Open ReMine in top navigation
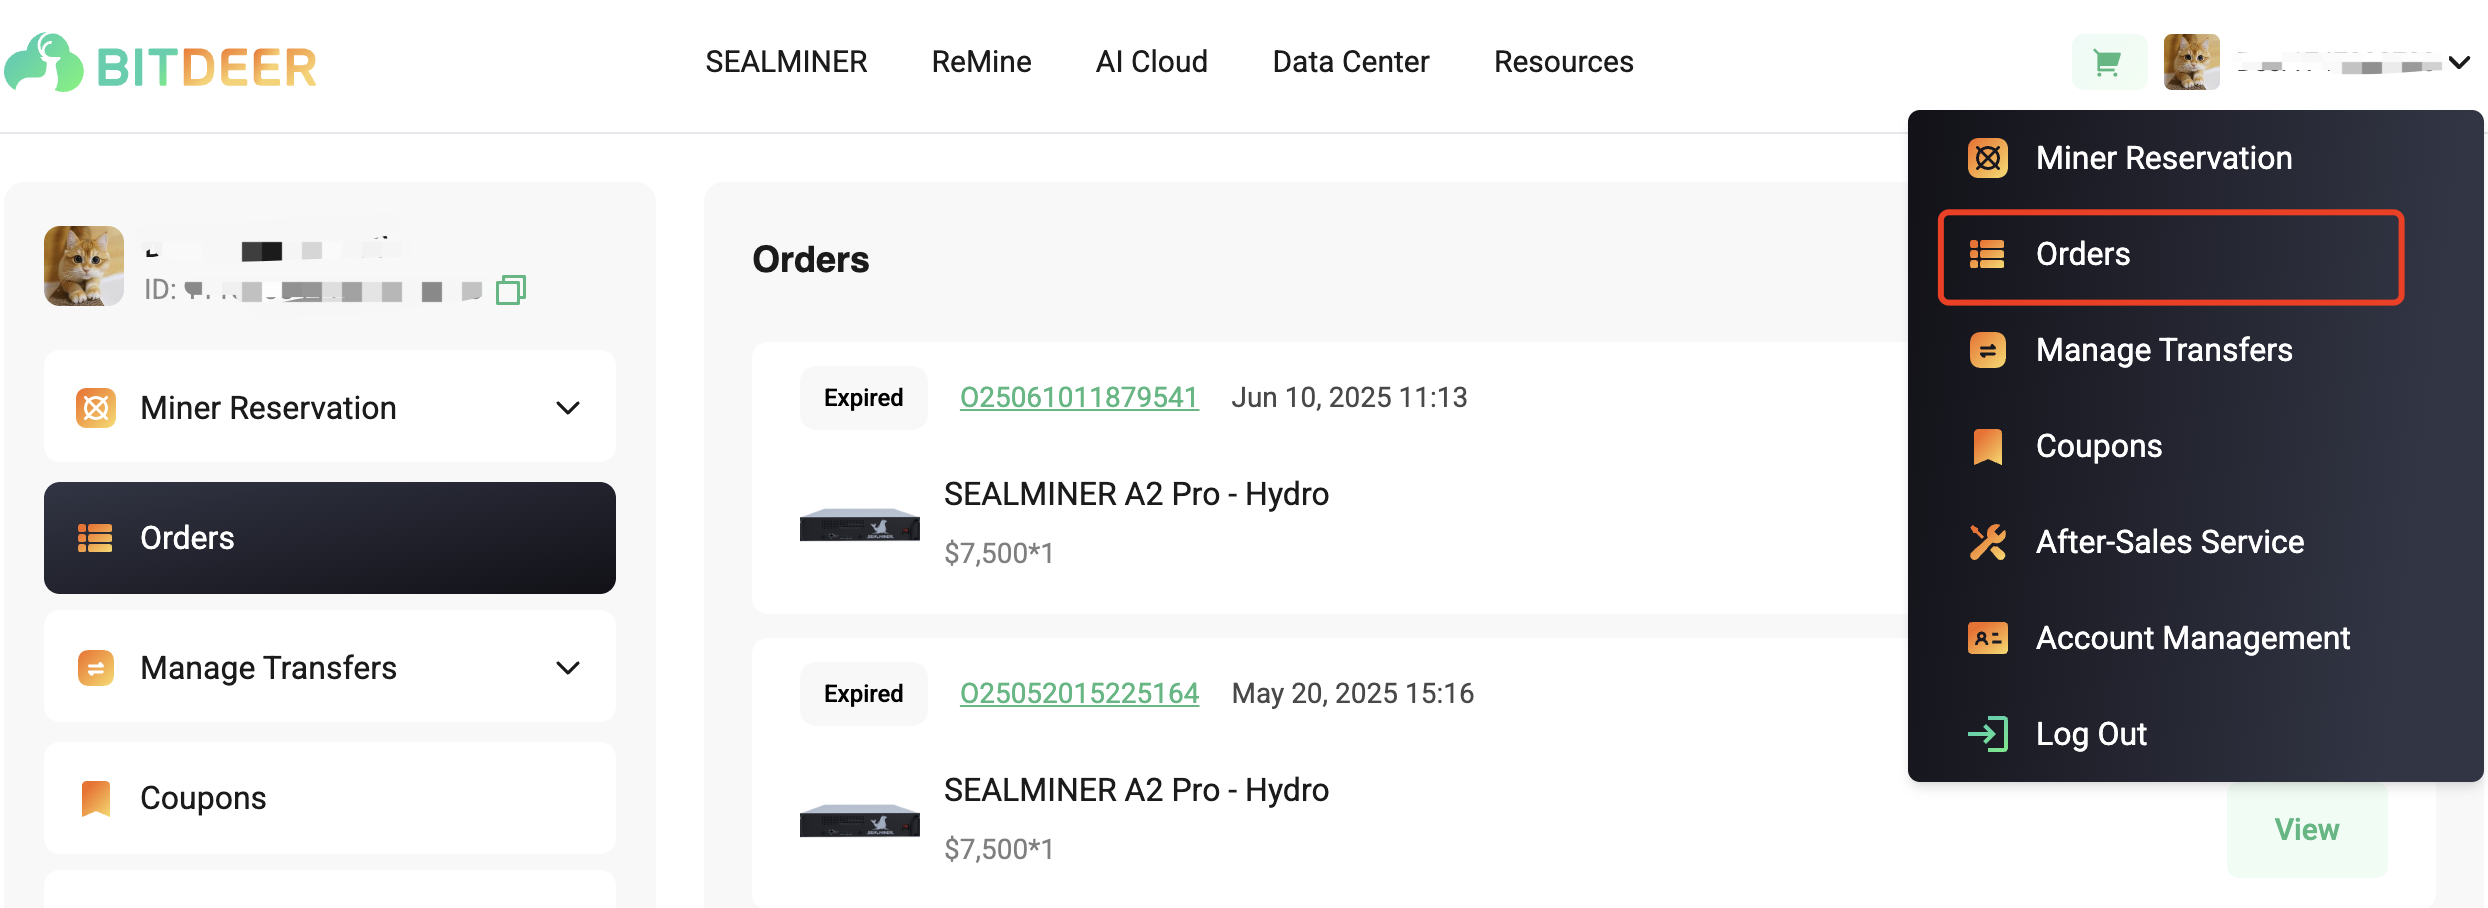 [981, 62]
